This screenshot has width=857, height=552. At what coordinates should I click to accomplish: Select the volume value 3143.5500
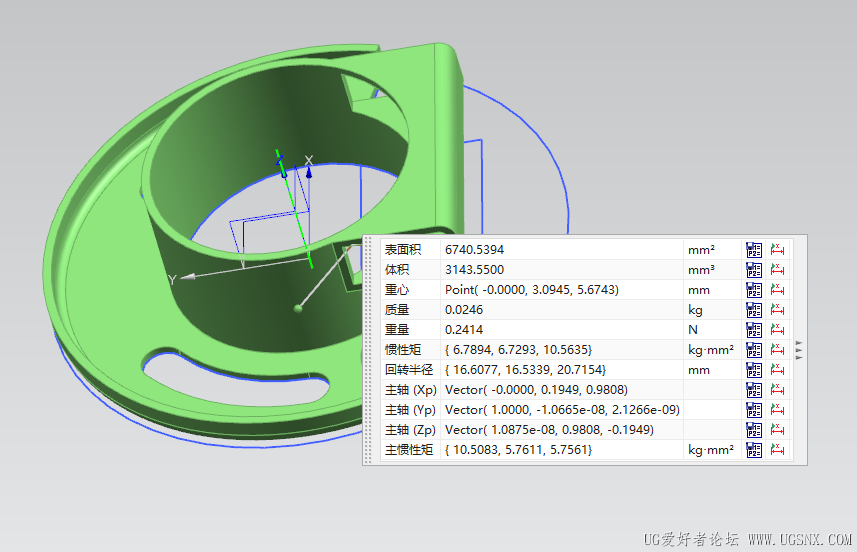click(x=474, y=270)
